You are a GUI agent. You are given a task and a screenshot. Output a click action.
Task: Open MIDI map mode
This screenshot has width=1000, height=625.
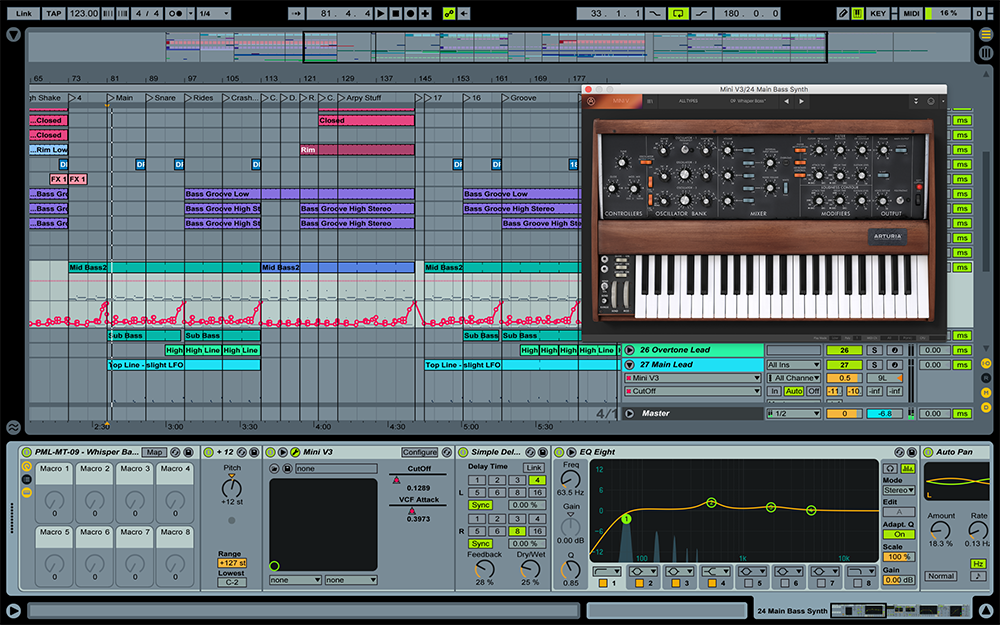point(911,13)
